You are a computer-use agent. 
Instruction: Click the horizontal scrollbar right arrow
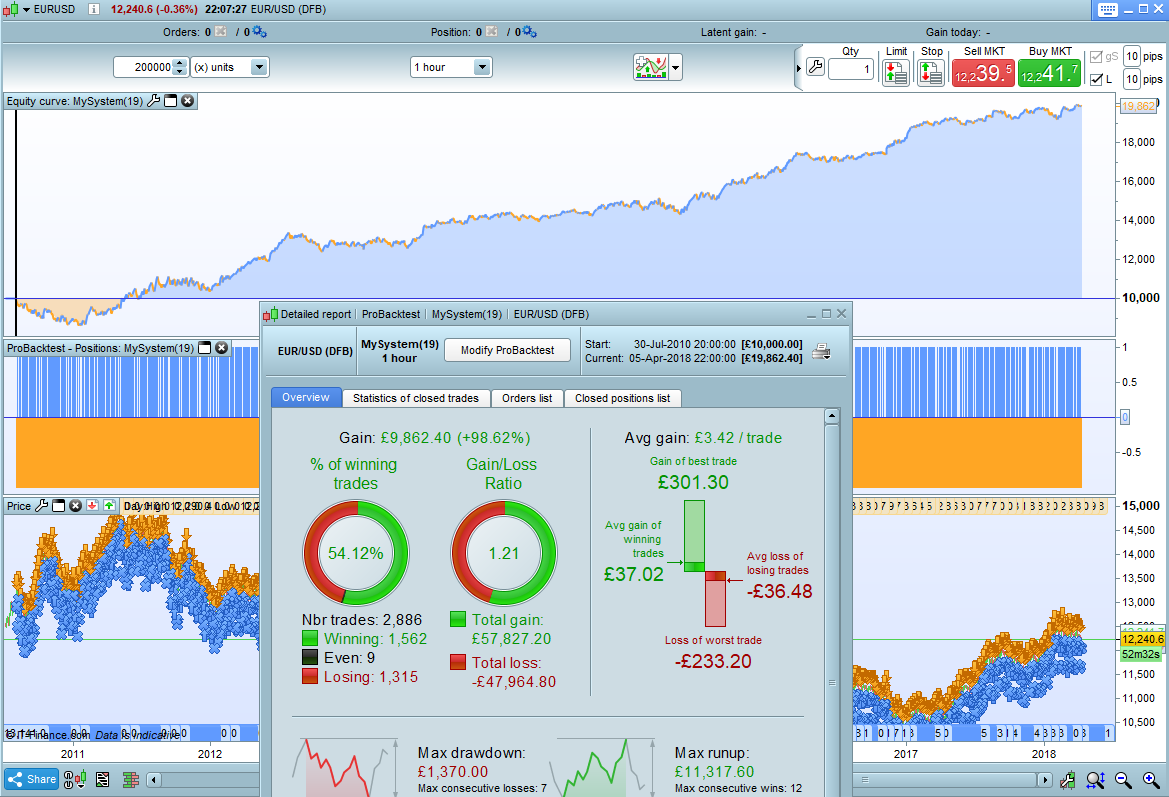1044,780
